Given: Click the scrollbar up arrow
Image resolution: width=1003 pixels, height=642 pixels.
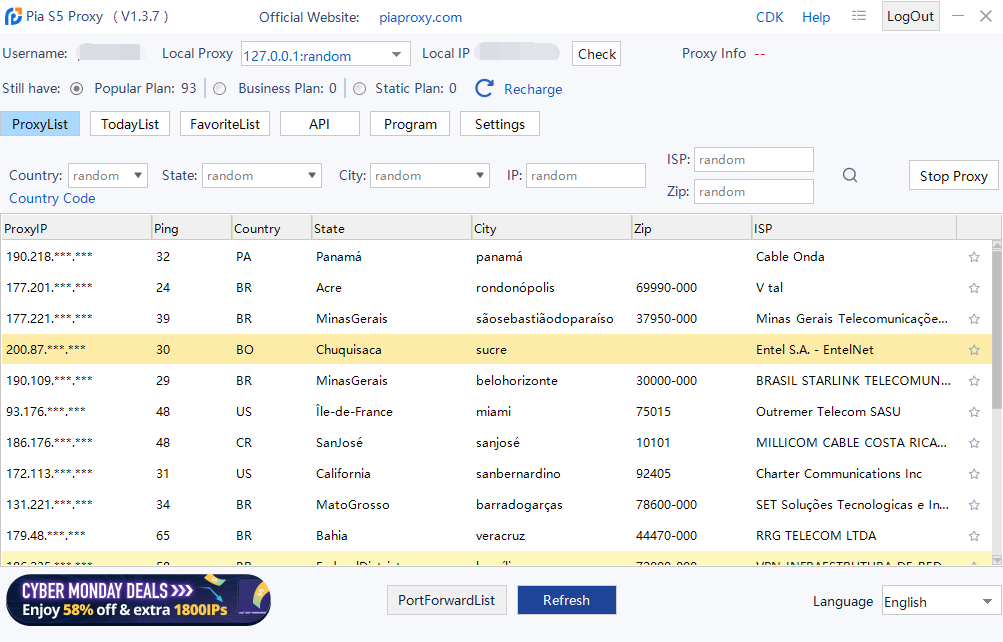Looking at the screenshot, I should point(997,245).
